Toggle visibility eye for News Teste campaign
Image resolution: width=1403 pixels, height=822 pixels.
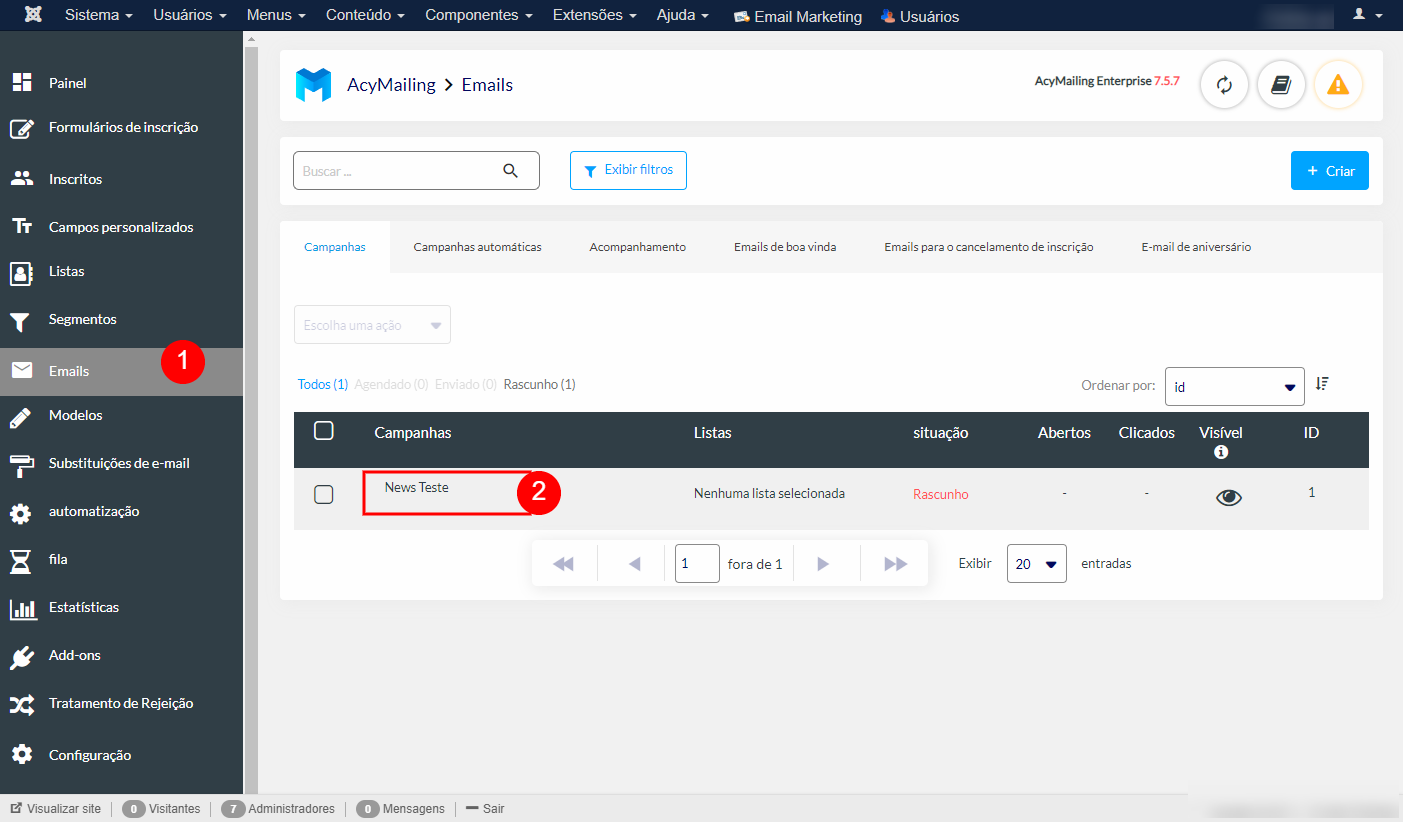tap(1228, 495)
